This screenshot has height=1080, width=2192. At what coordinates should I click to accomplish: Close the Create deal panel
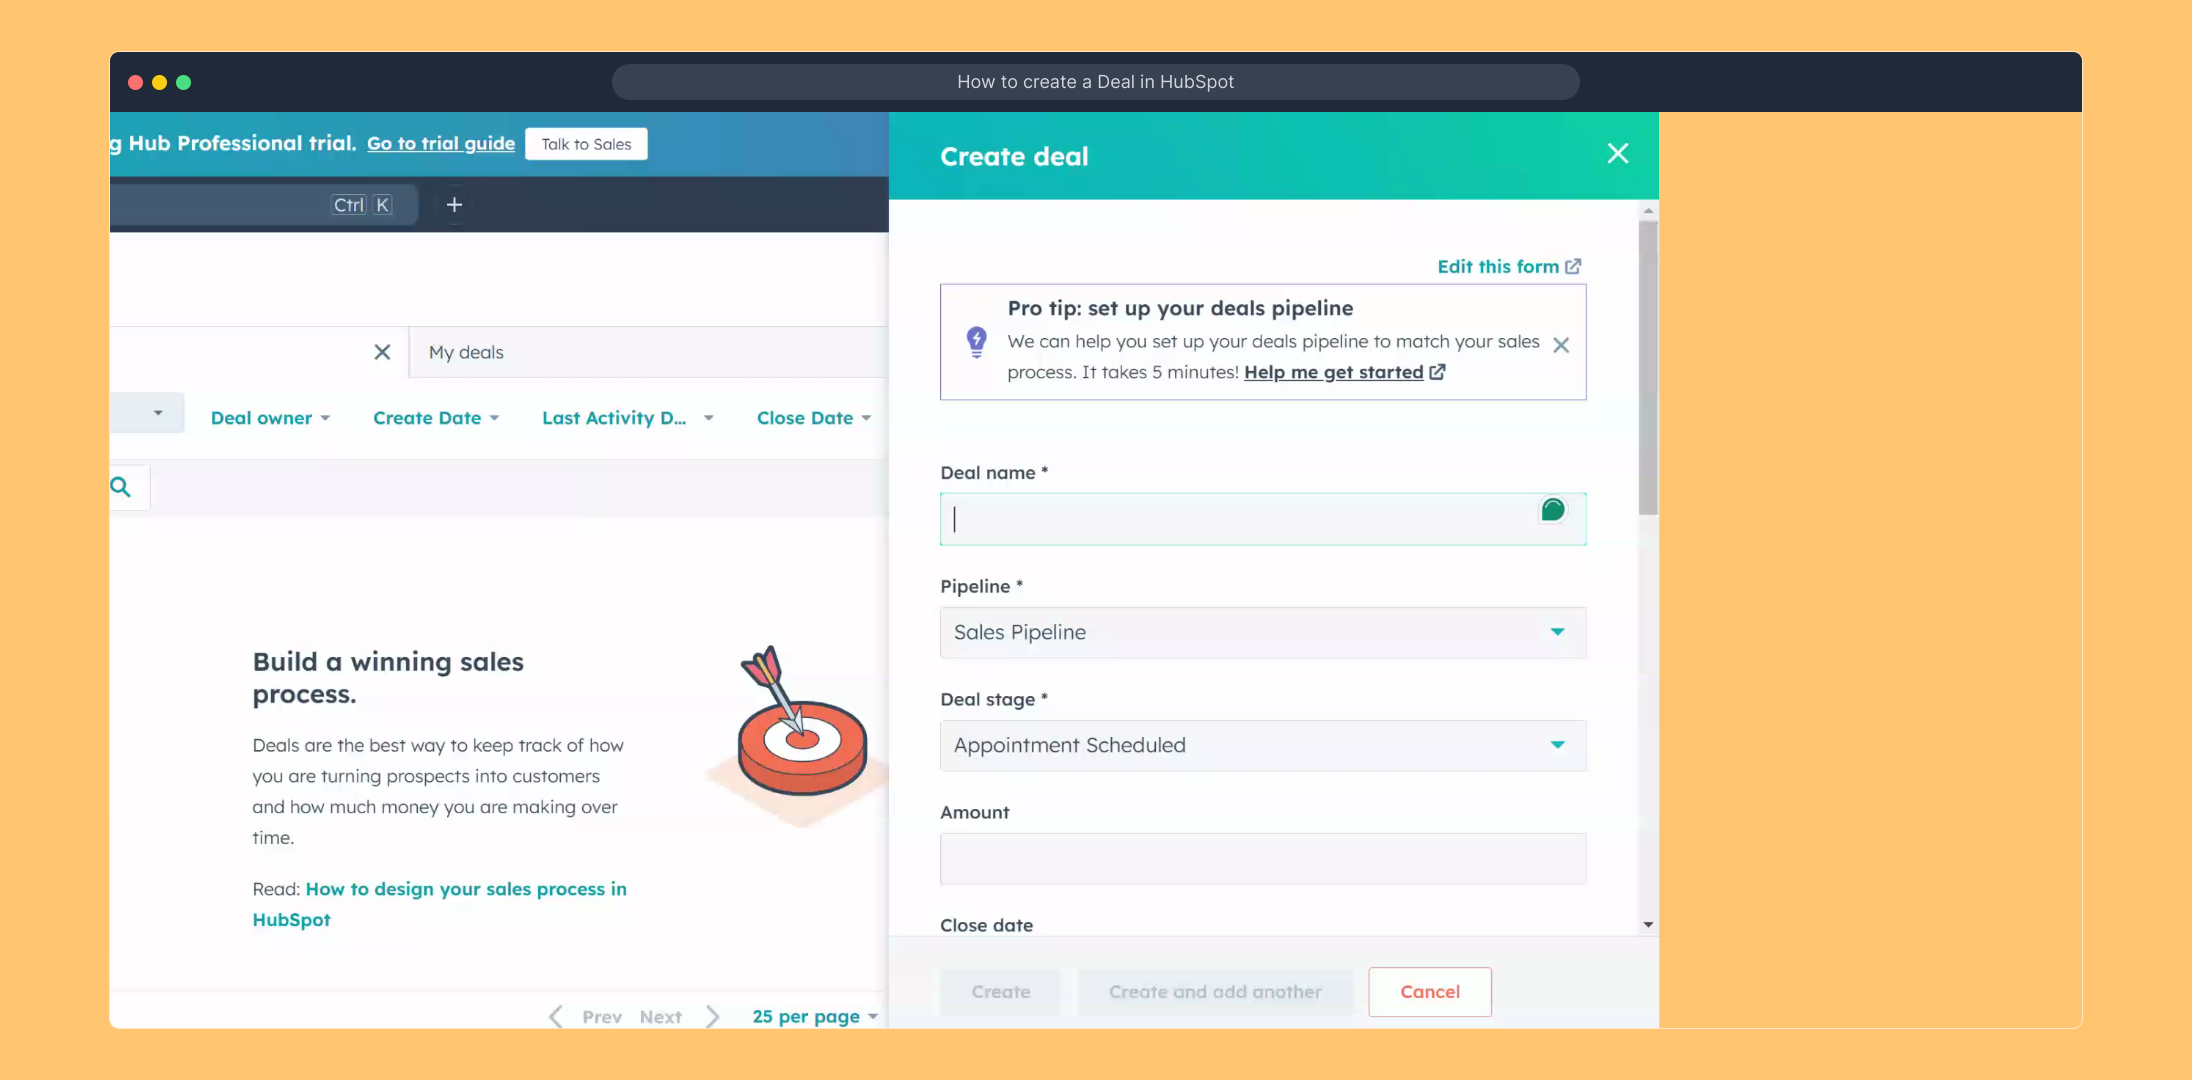pyautogui.click(x=1617, y=153)
